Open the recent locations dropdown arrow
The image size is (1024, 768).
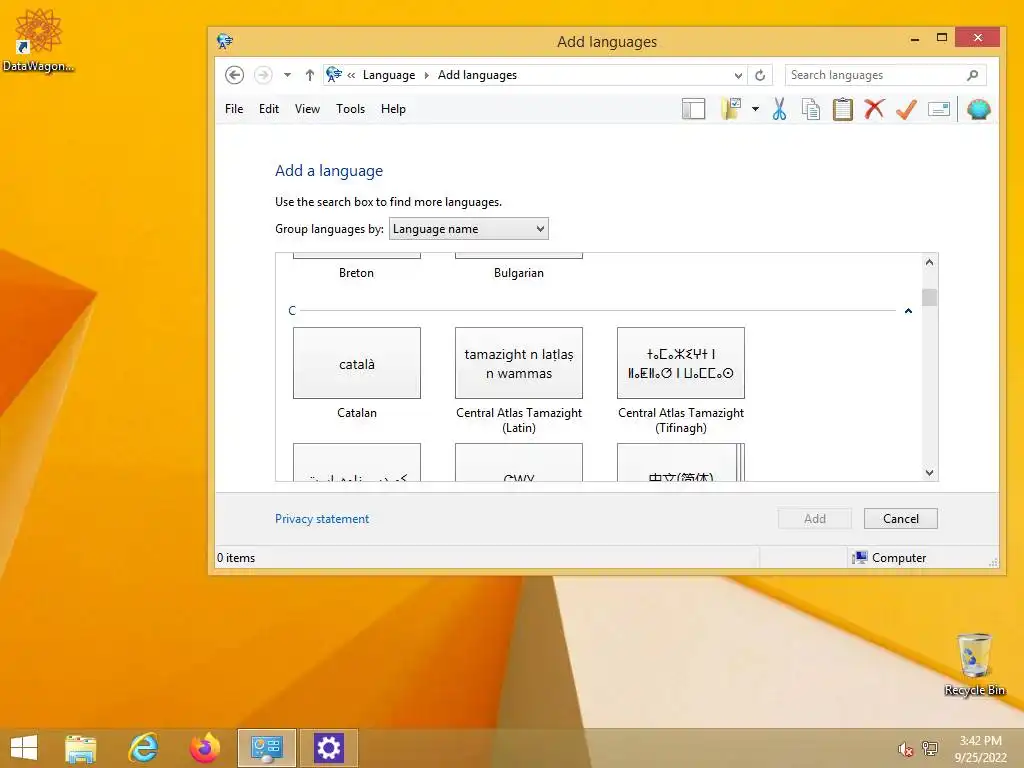coord(287,75)
